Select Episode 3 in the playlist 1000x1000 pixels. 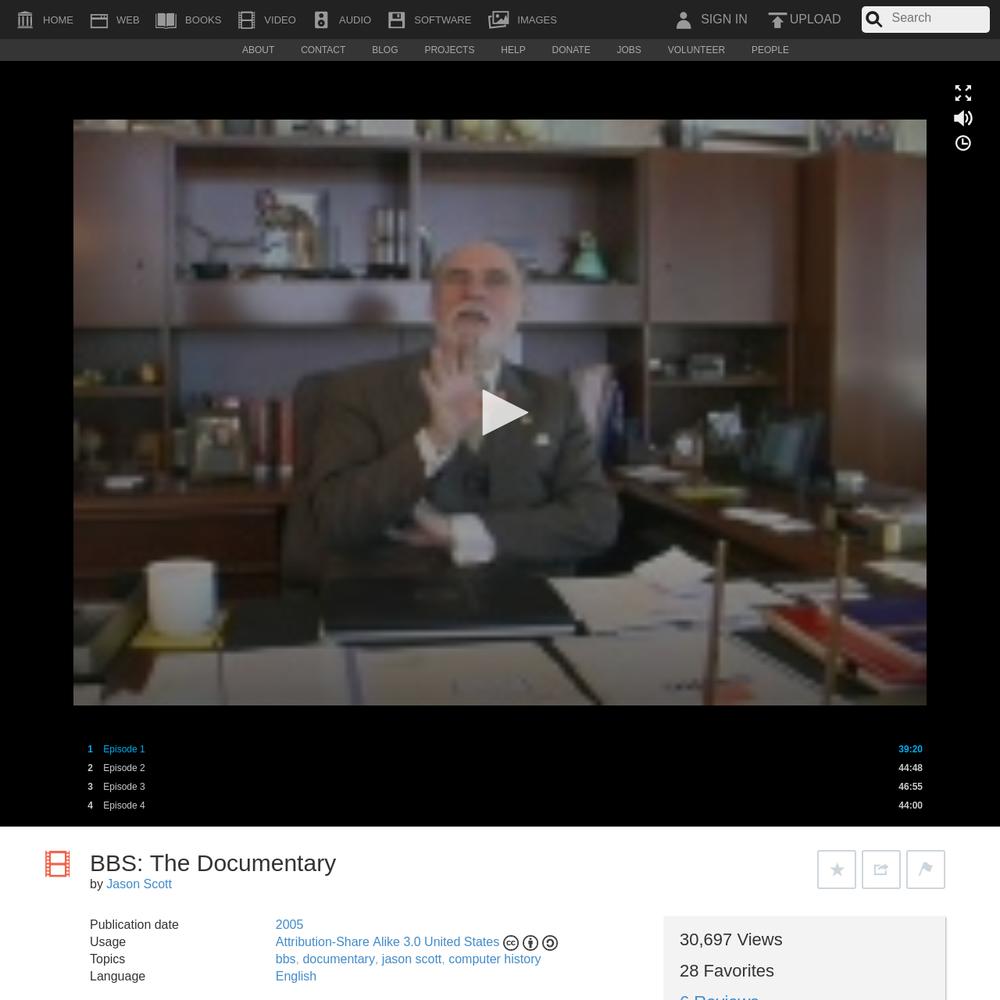click(x=124, y=786)
